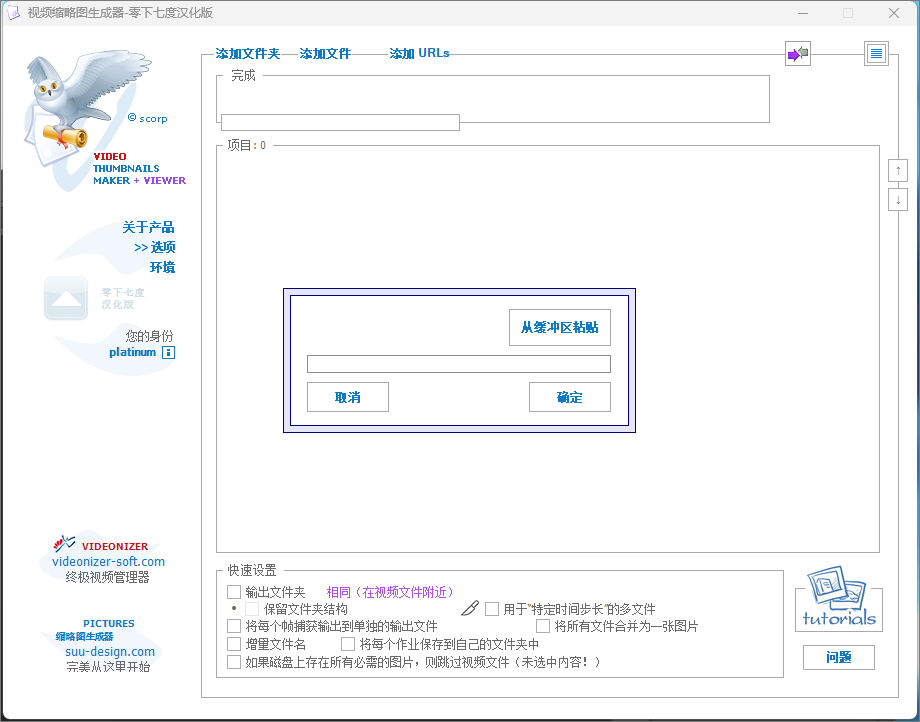The height and width of the screenshot is (722, 920).
Task: Click the text input field in the paste dialog
Action: (458, 363)
